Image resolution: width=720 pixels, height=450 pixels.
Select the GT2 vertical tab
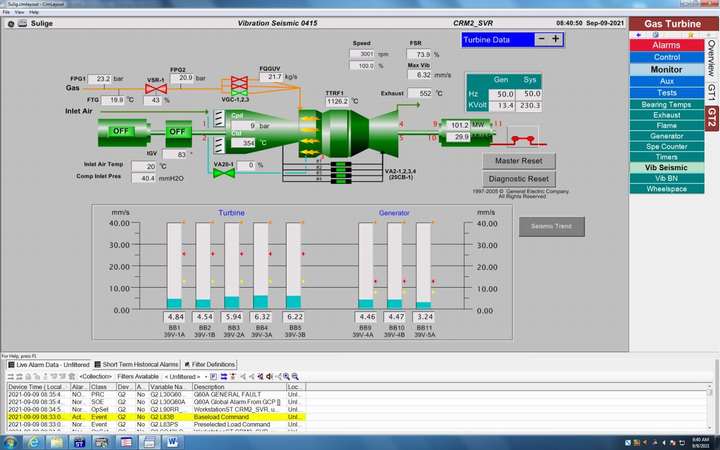(711, 118)
